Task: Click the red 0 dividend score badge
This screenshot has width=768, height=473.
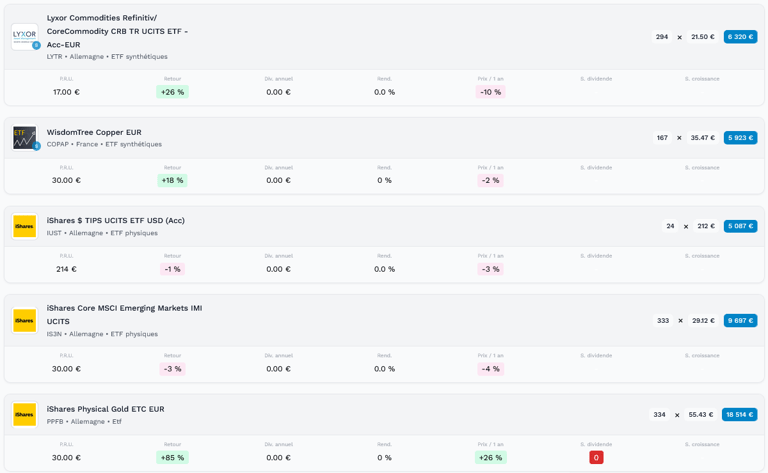Action: (x=596, y=458)
